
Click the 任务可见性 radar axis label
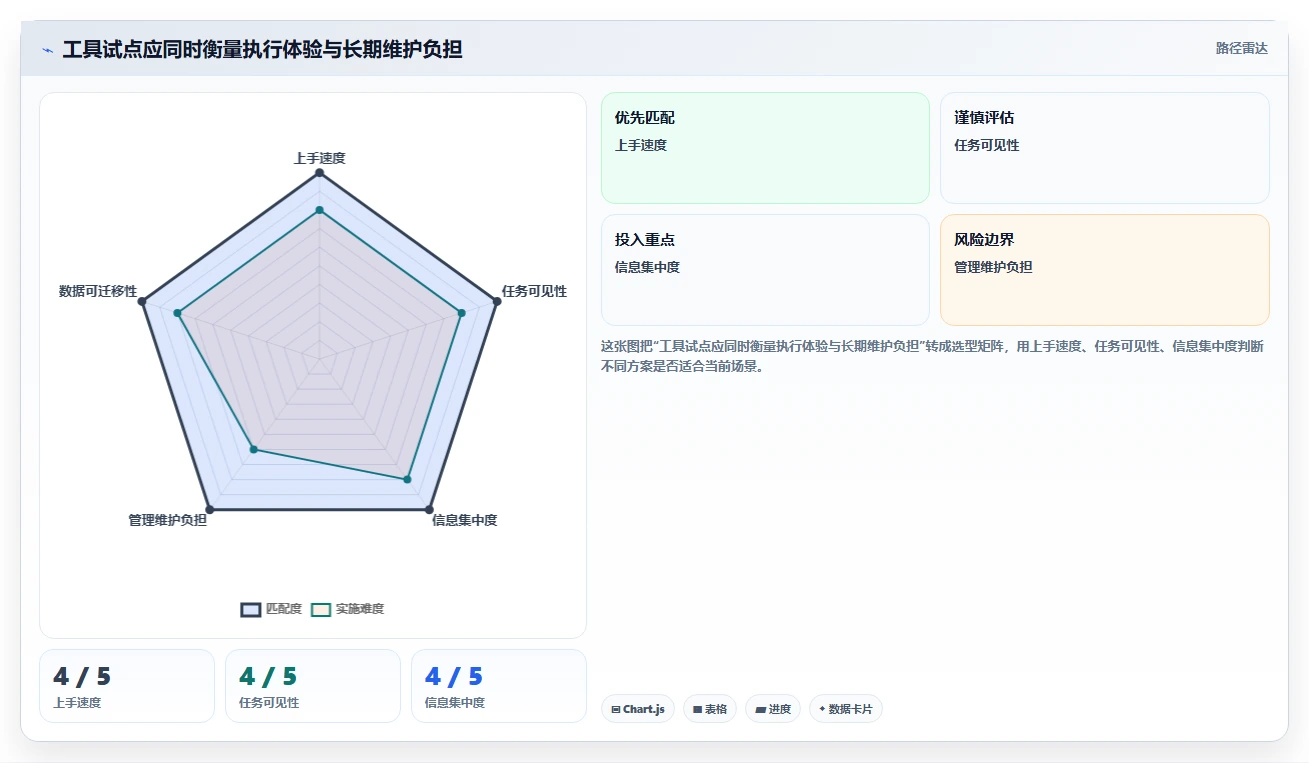[534, 291]
